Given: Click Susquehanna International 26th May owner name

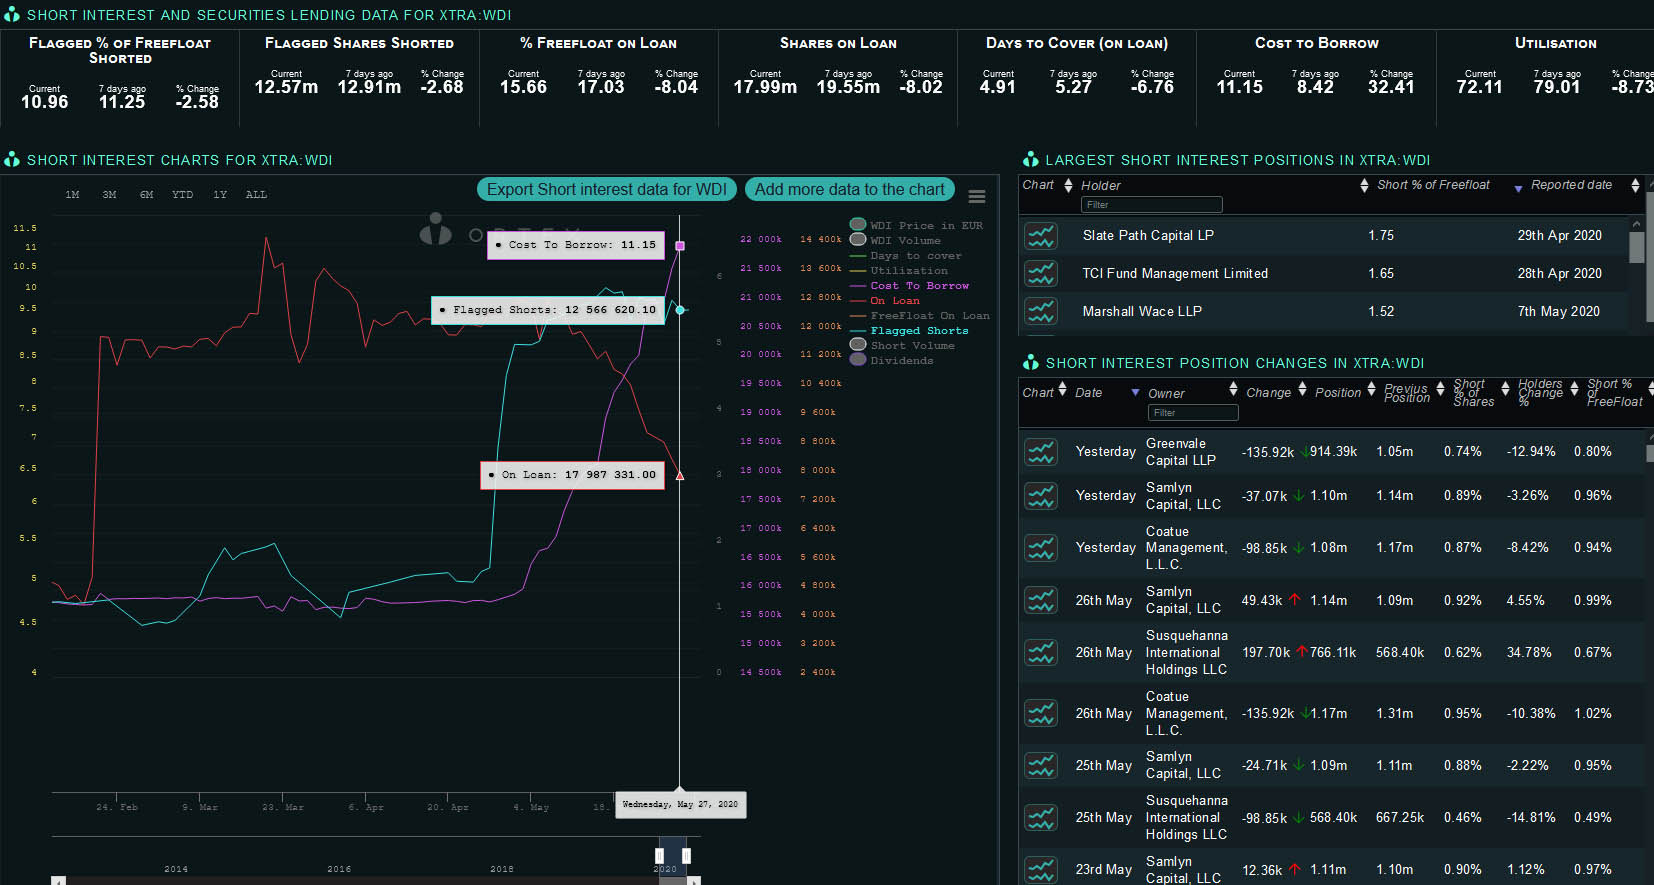Looking at the screenshot, I should coord(1186,652).
